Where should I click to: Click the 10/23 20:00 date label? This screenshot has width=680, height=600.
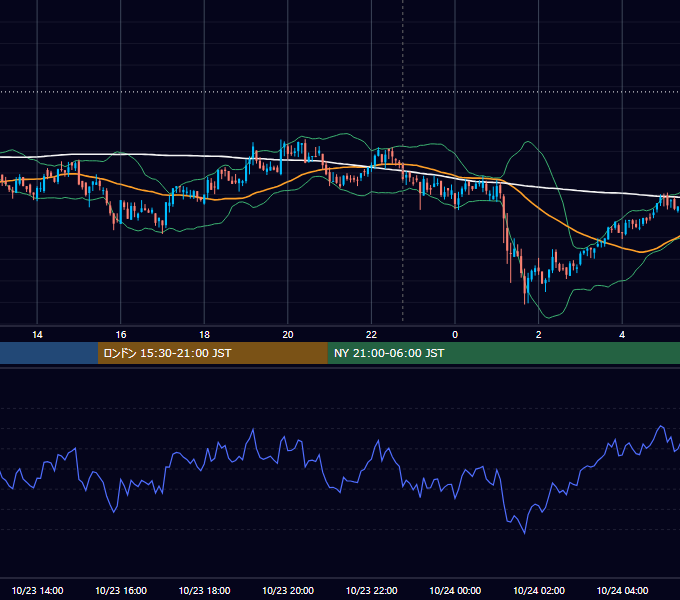[x=288, y=590]
